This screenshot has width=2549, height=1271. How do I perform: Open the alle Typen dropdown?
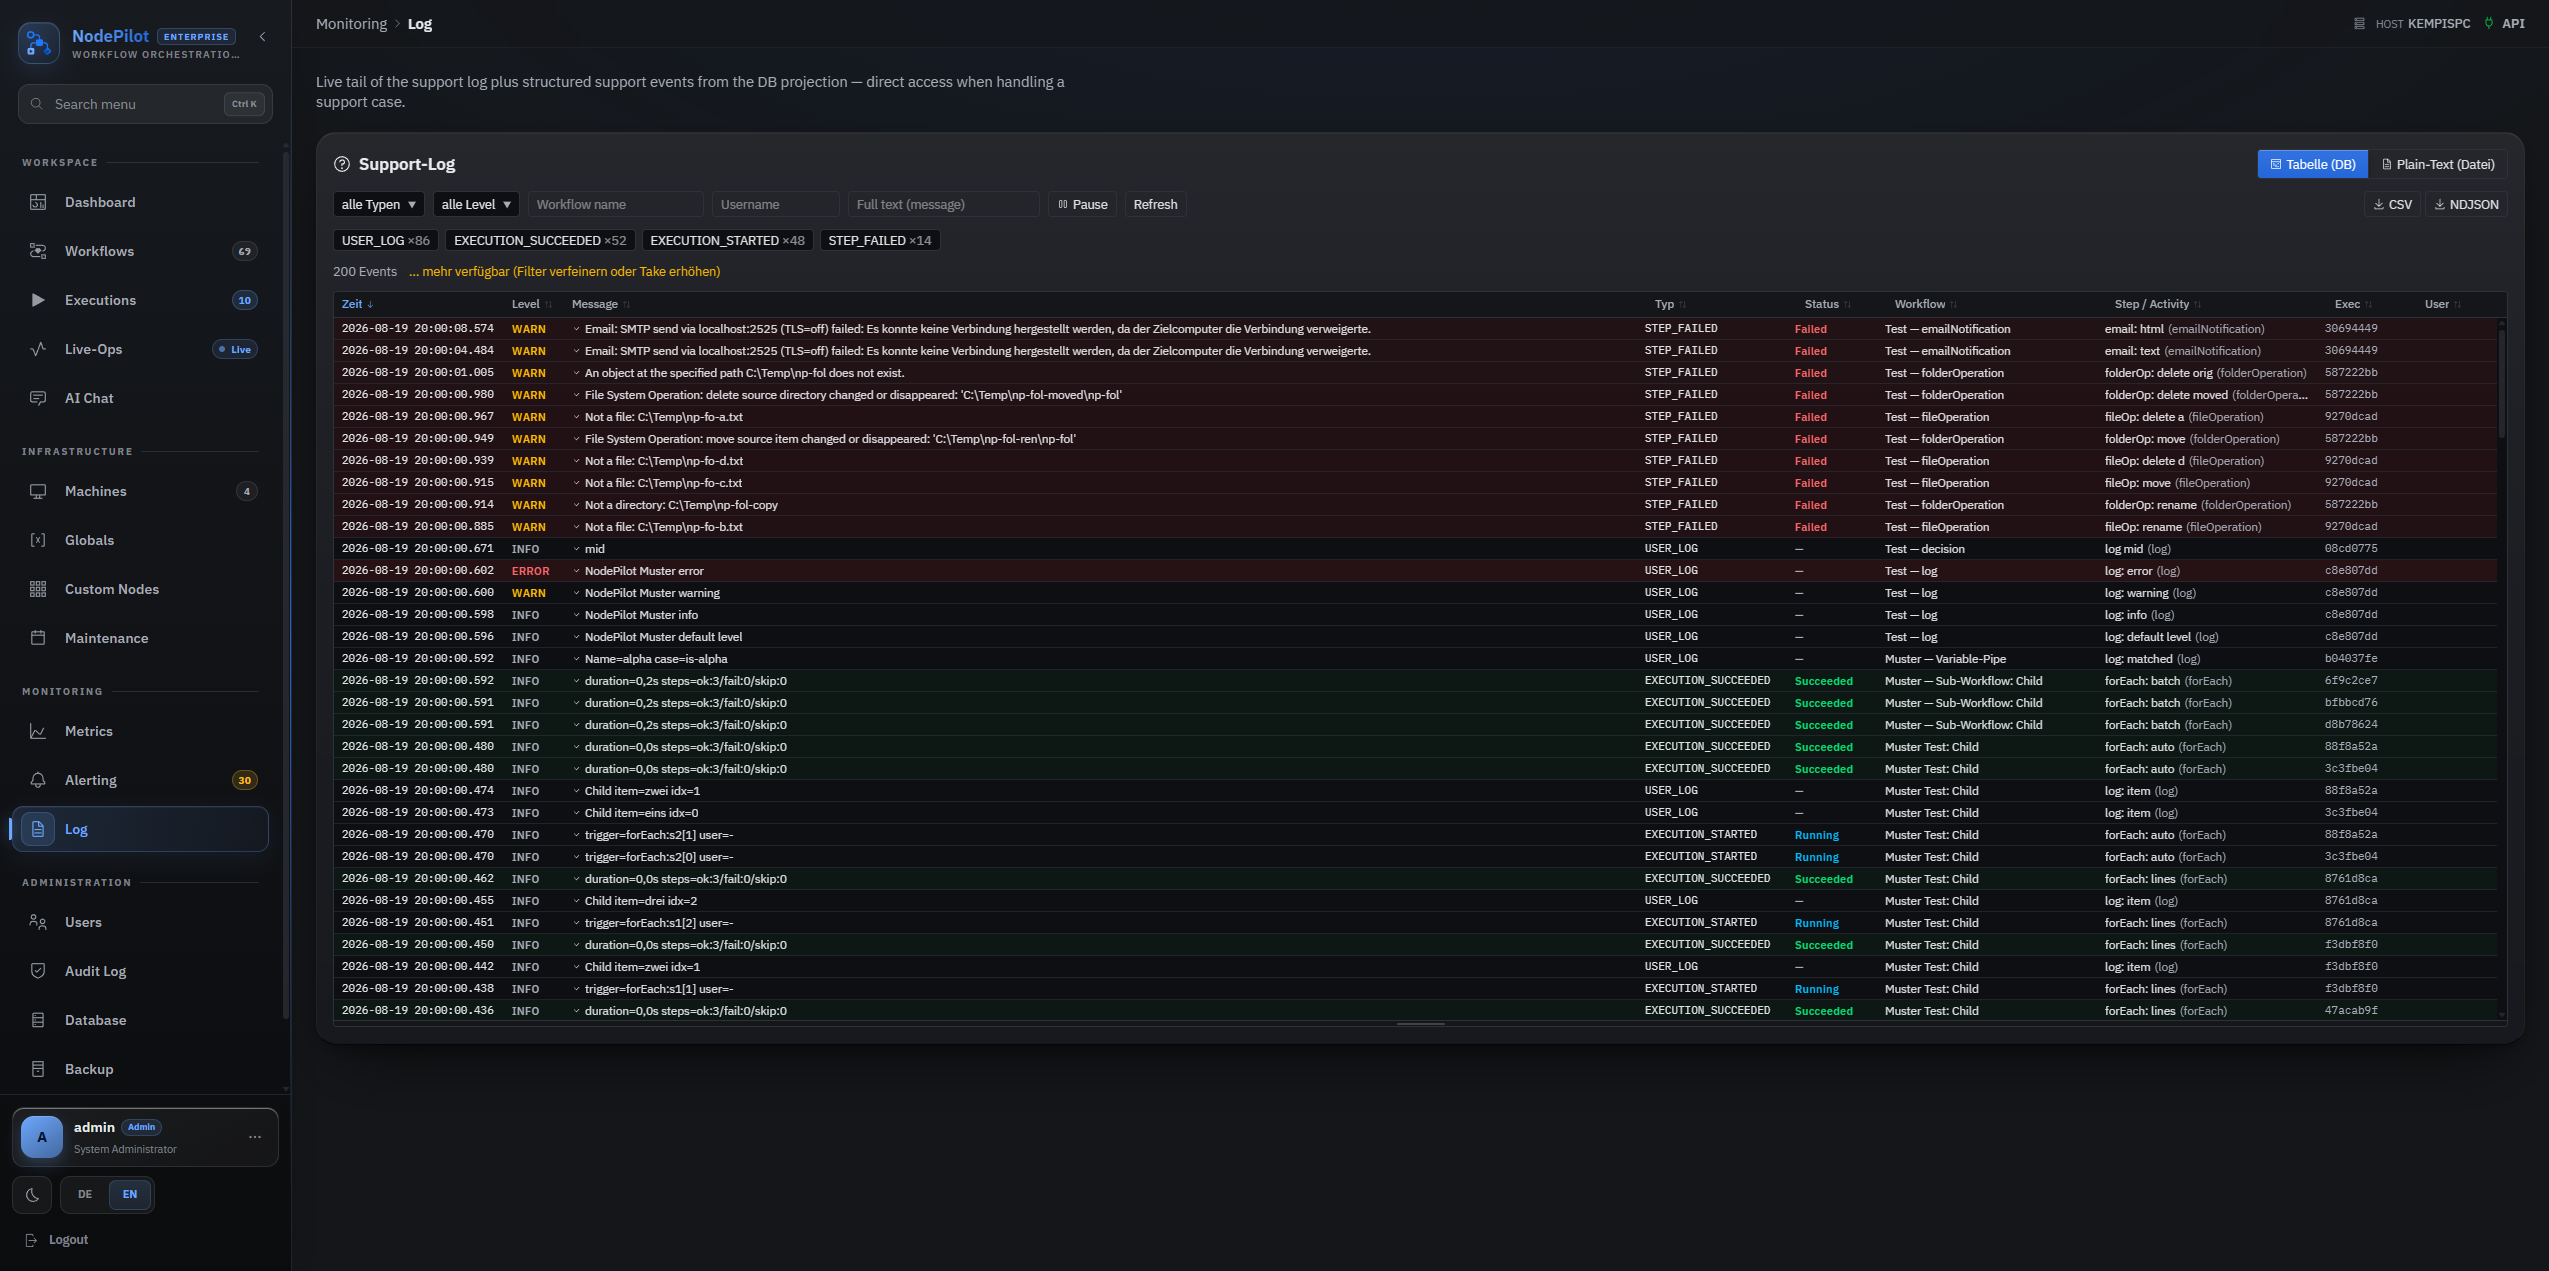pyautogui.click(x=378, y=204)
